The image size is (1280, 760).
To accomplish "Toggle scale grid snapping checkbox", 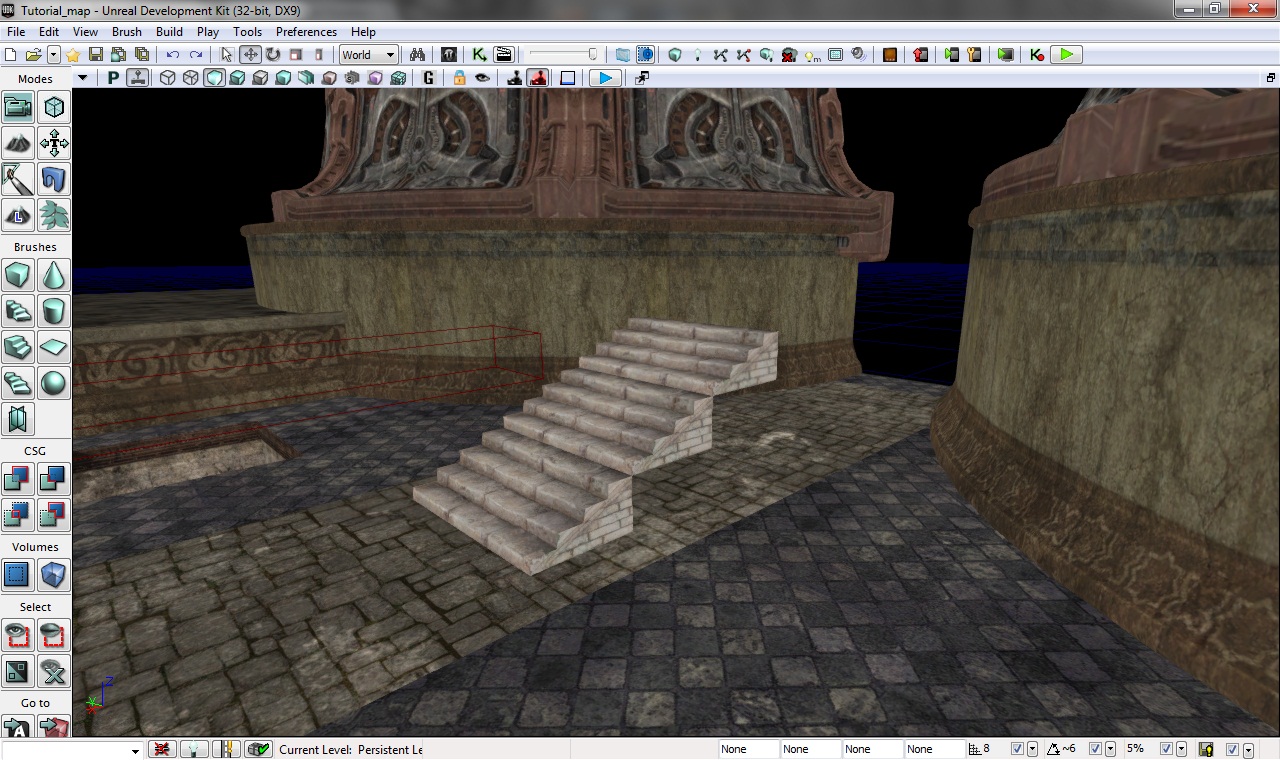I will [x=1166, y=749].
